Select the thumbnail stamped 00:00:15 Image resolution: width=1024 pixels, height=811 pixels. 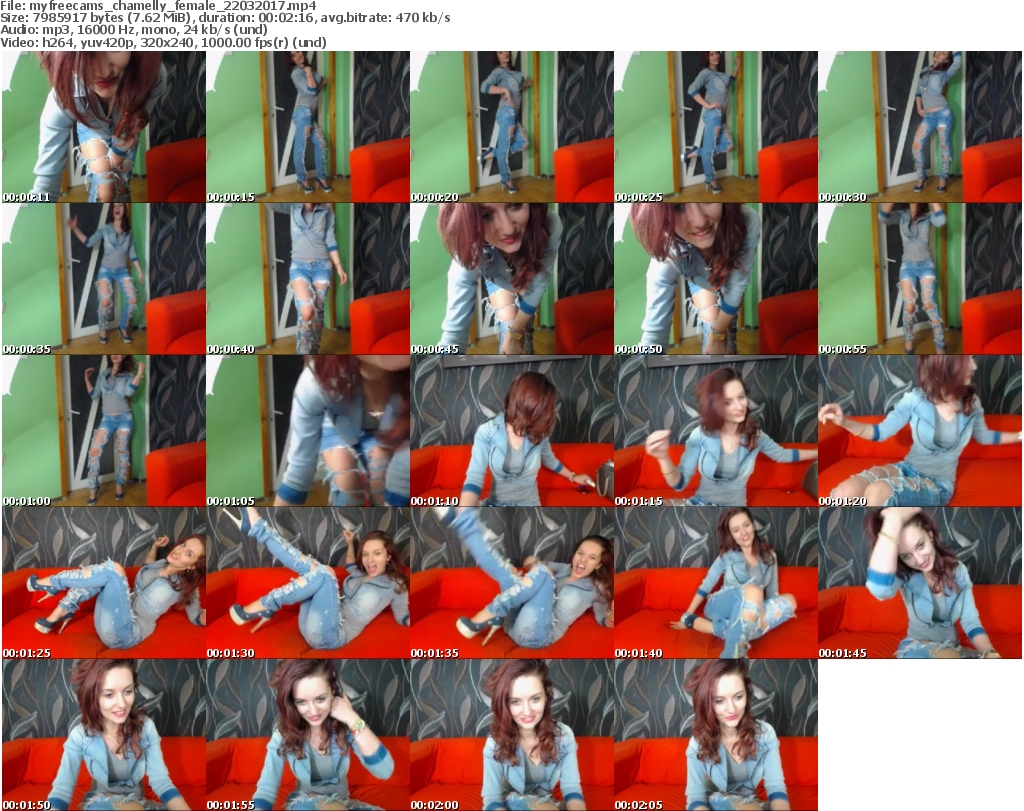point(308,127)
